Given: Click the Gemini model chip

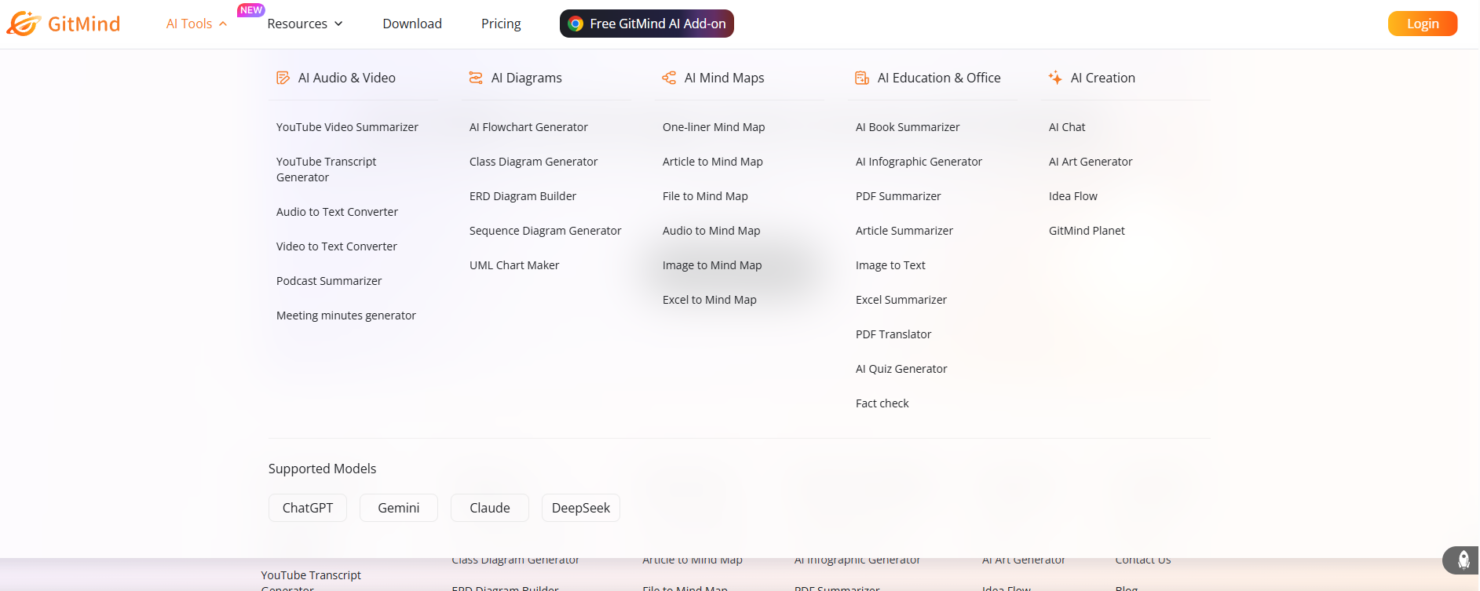Looking at the screenshot, I should (399, 508).
